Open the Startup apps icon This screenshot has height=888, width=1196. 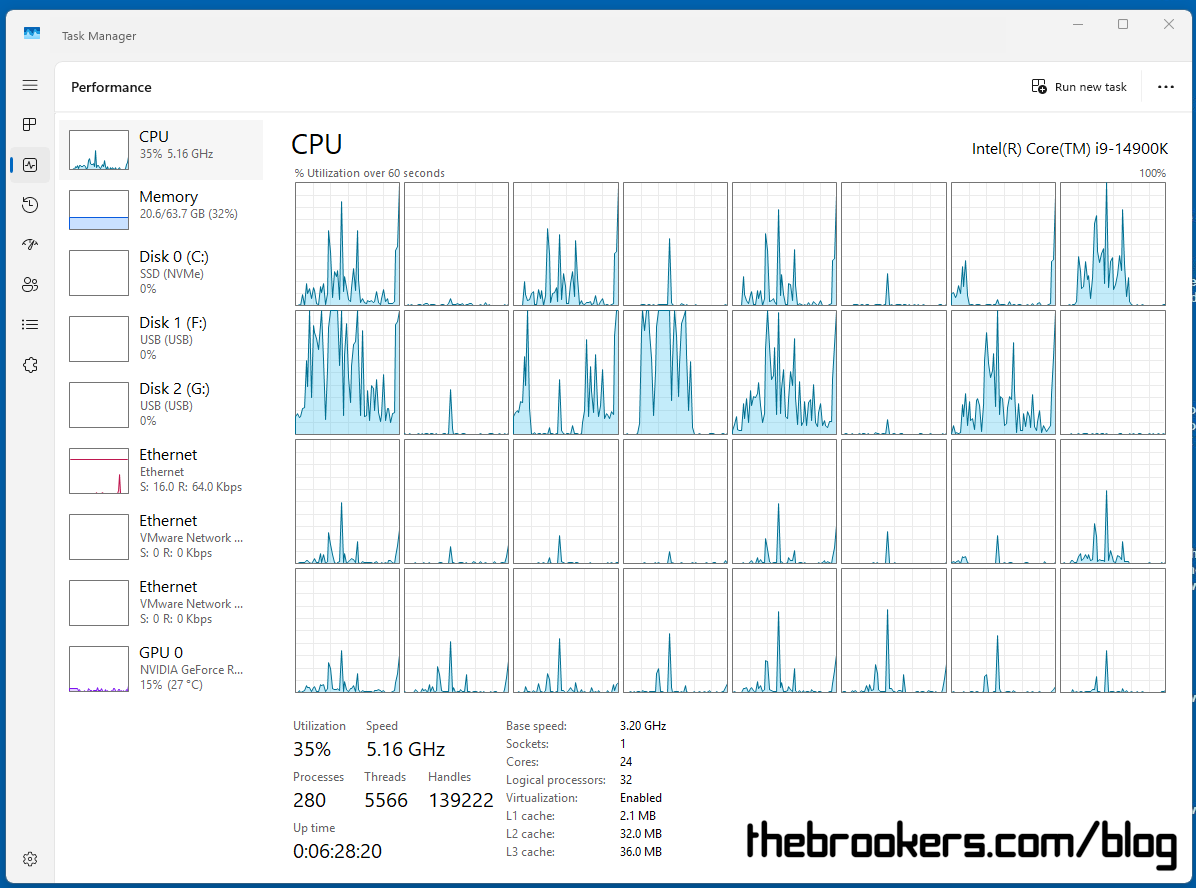tap(30, 245)
